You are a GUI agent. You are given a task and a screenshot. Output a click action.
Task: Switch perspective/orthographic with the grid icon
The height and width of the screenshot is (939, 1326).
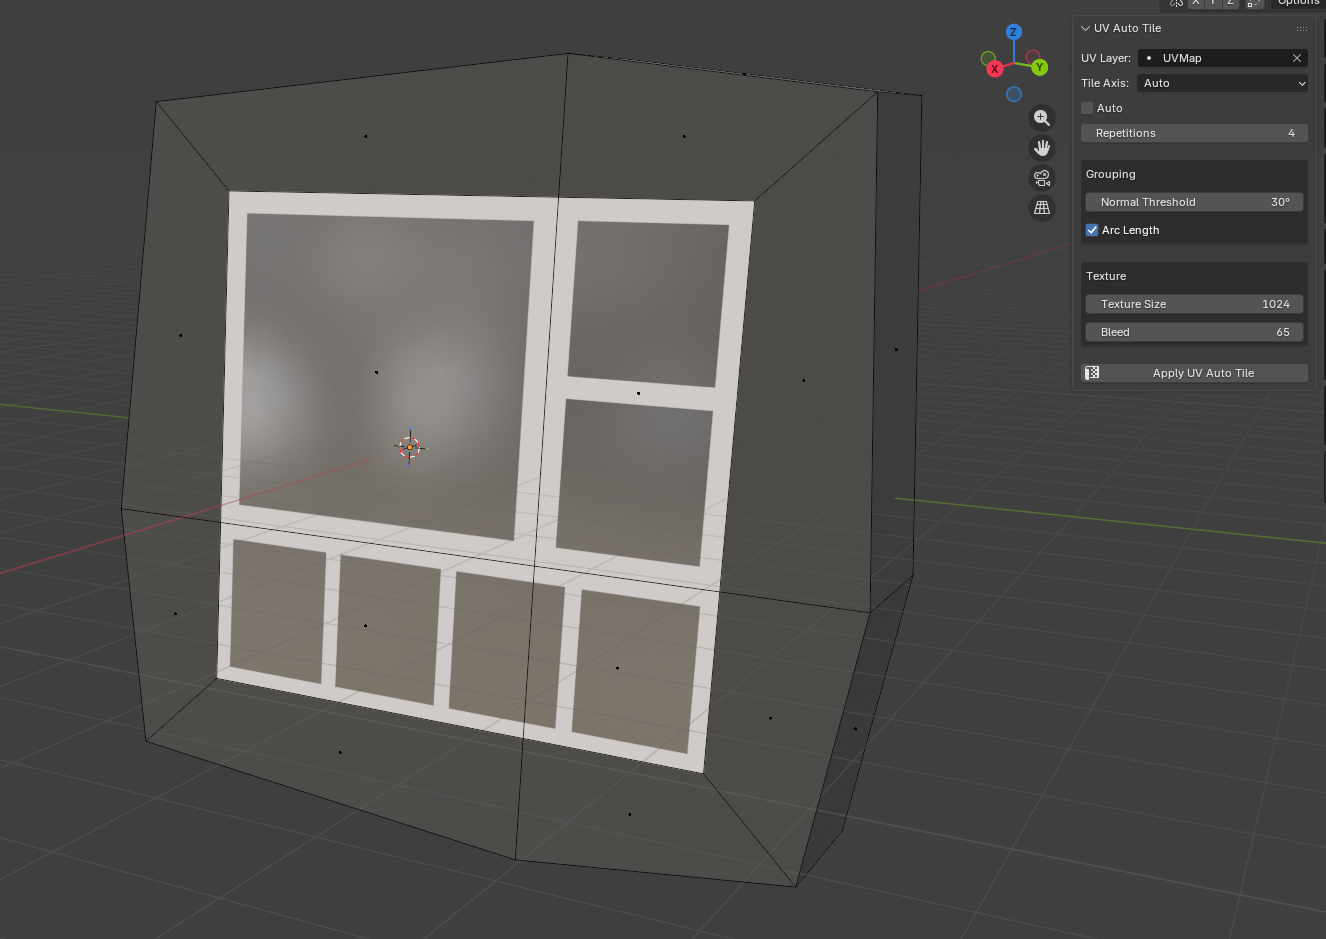pyautogui.click(x=1042, y=208)
